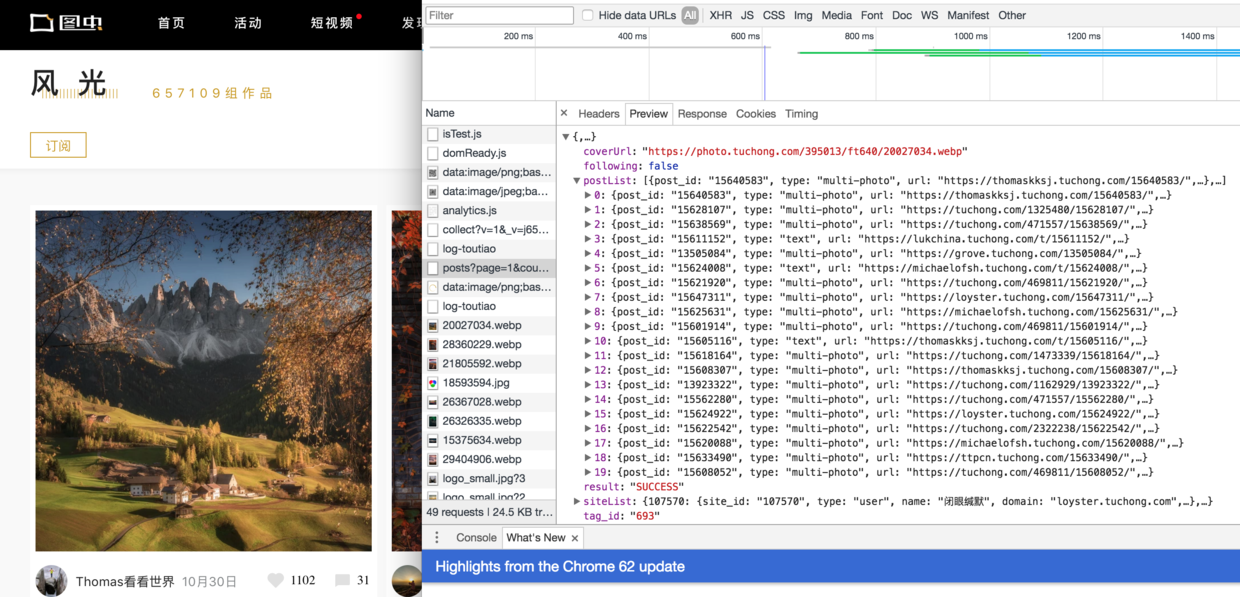Filter requests by Doc
Screen dimensions: 1240x597
click(902, 15)
